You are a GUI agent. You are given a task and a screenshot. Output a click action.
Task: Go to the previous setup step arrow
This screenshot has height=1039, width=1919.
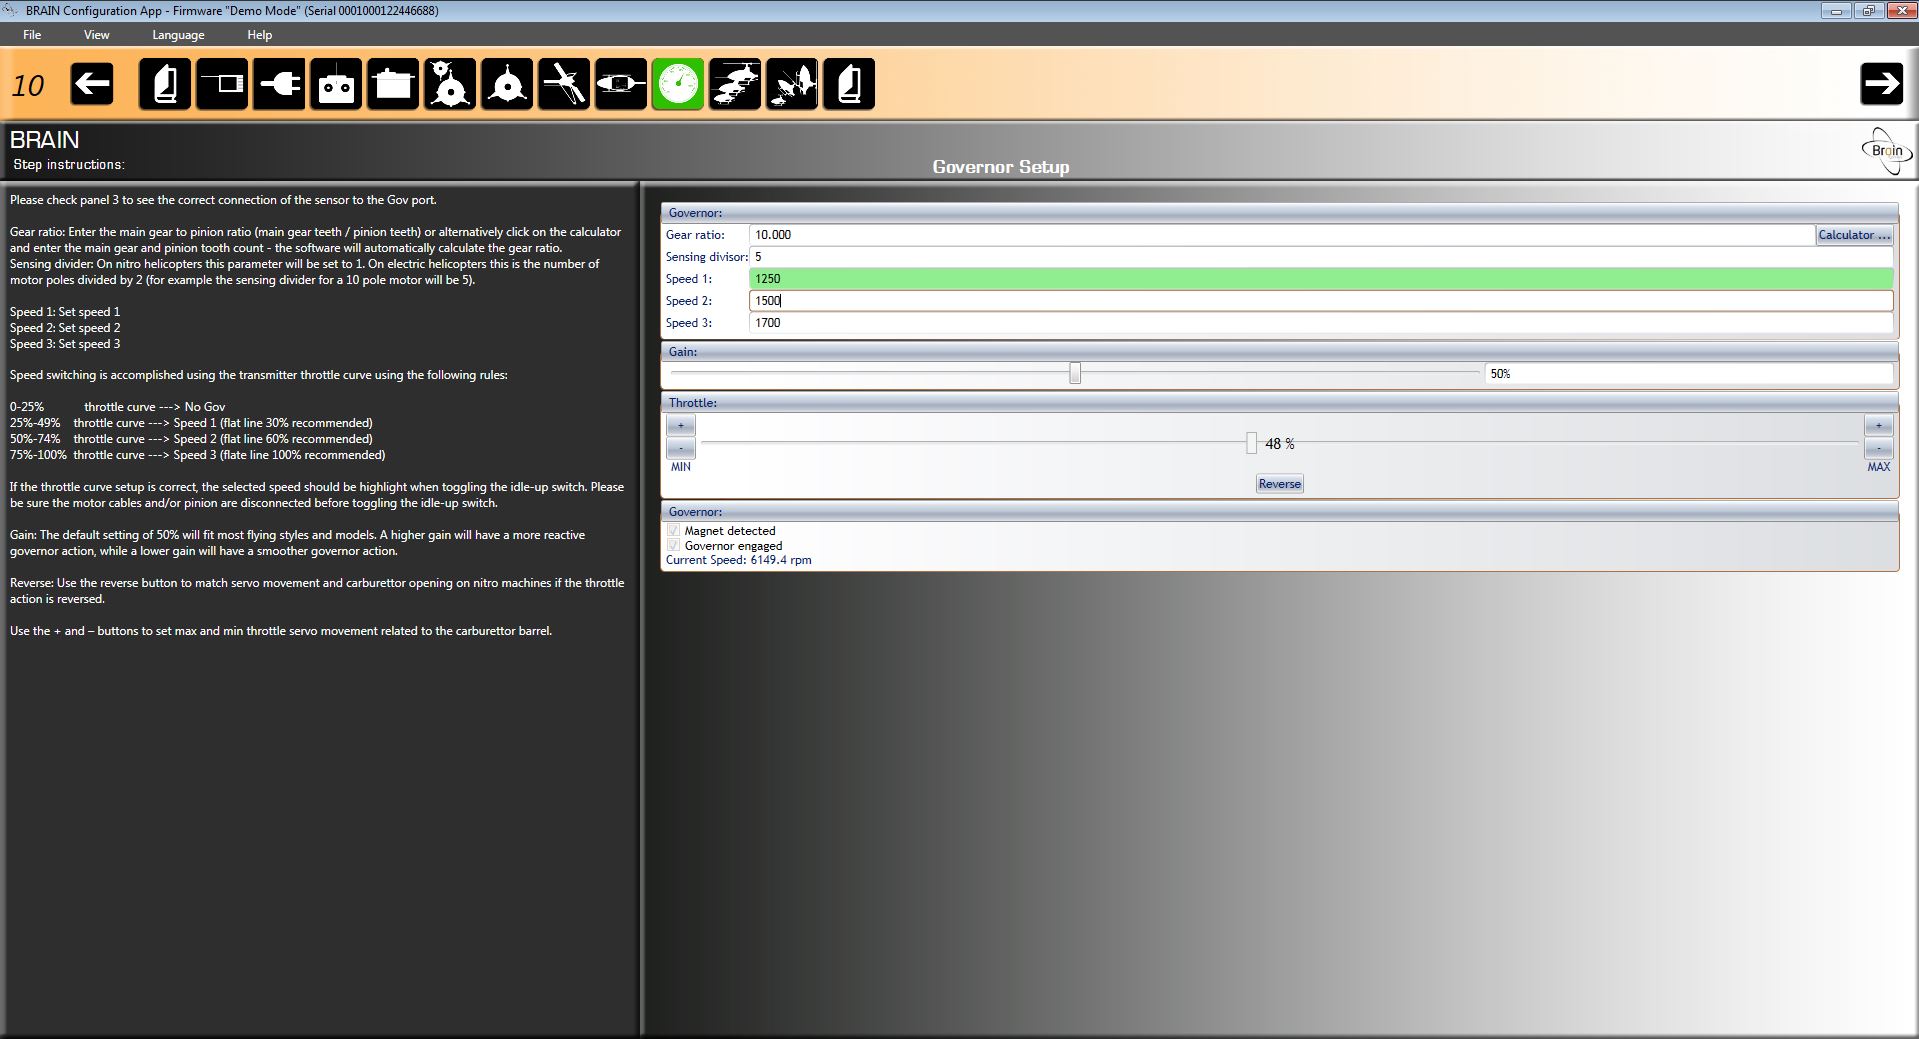click(92, 84)
